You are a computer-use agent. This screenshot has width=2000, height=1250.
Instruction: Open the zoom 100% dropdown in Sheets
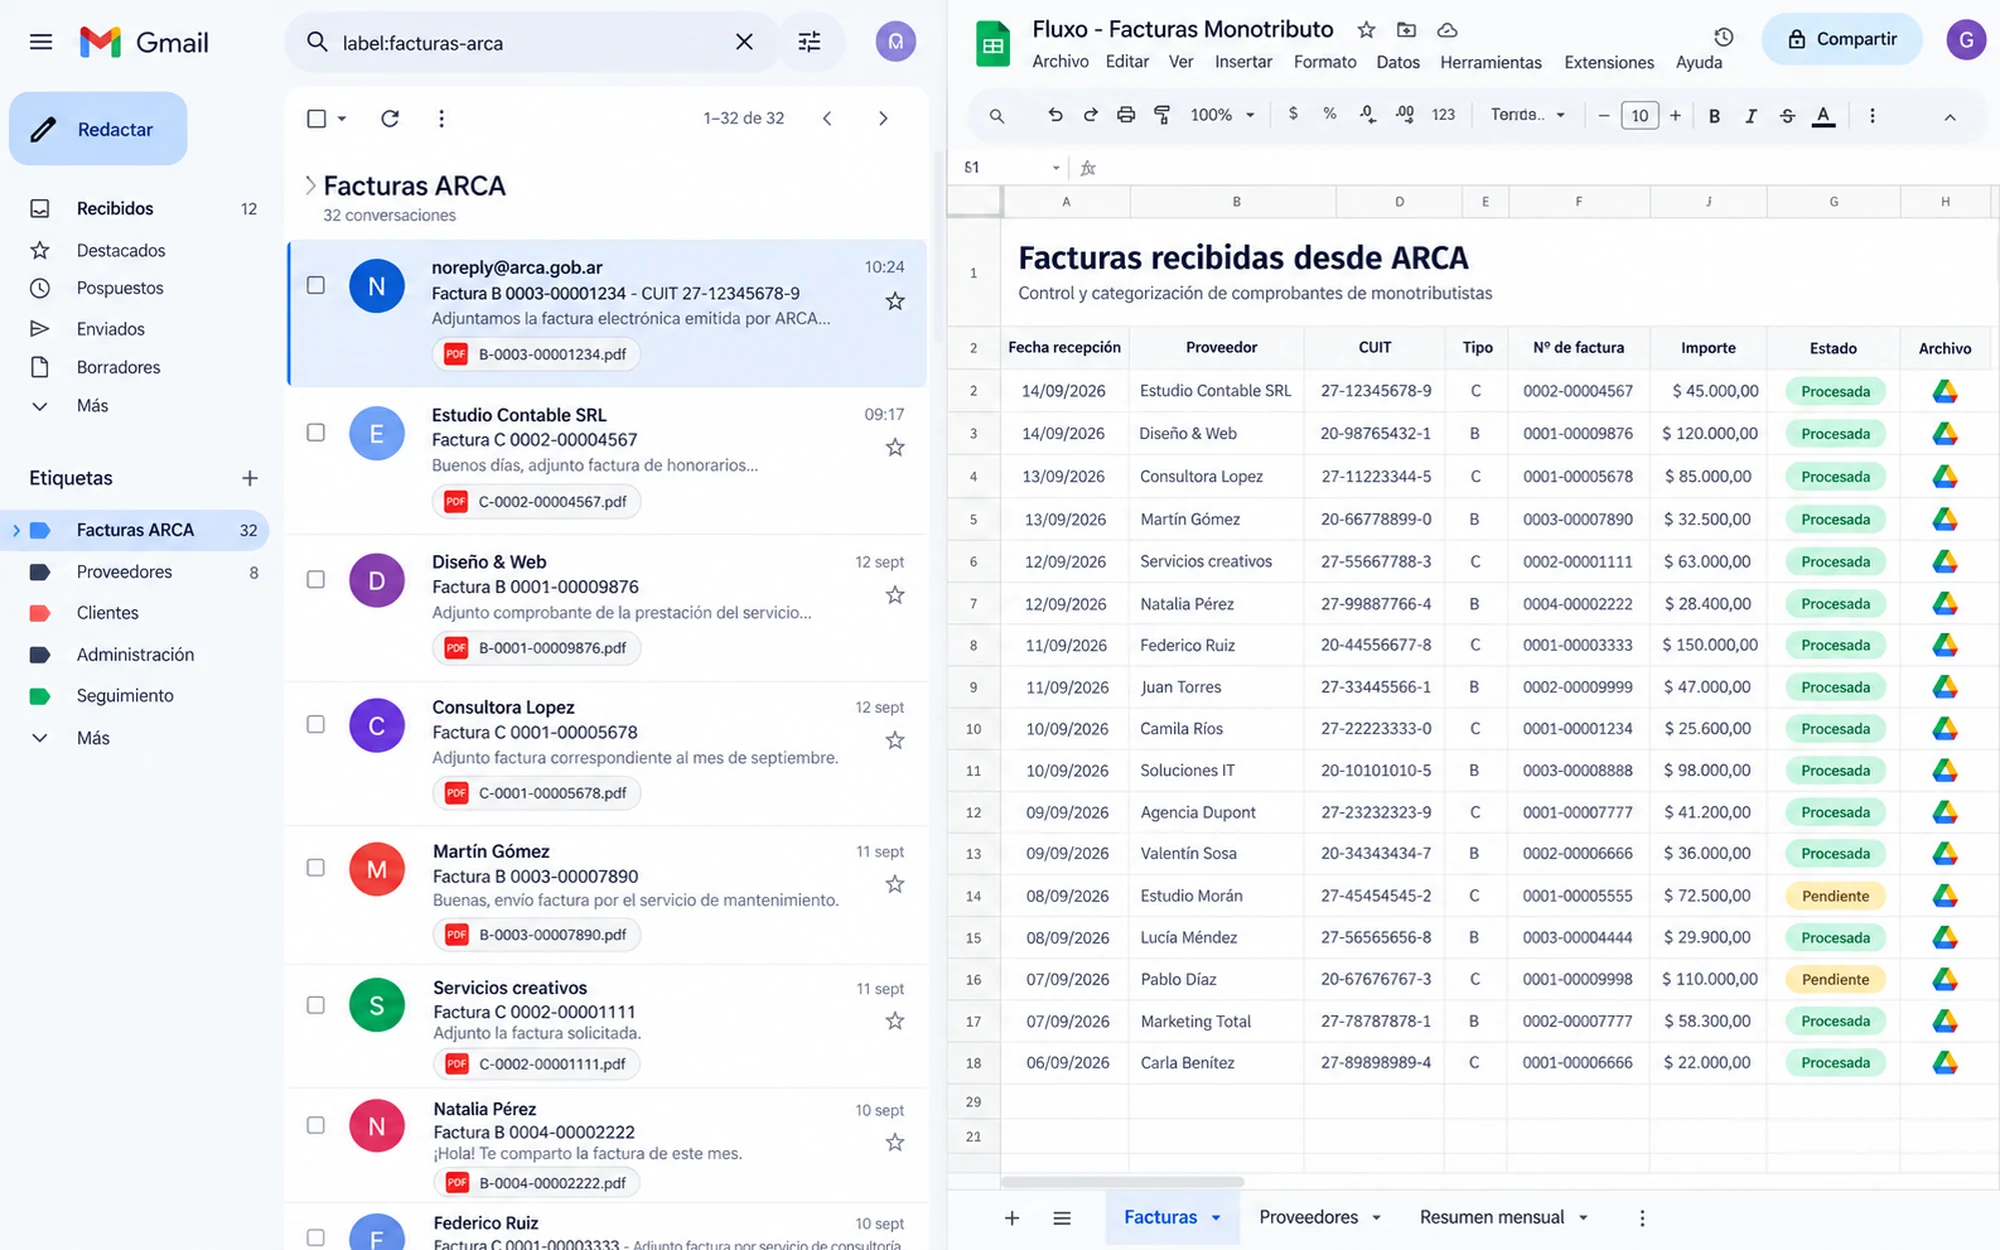[x=1222, y=115]
